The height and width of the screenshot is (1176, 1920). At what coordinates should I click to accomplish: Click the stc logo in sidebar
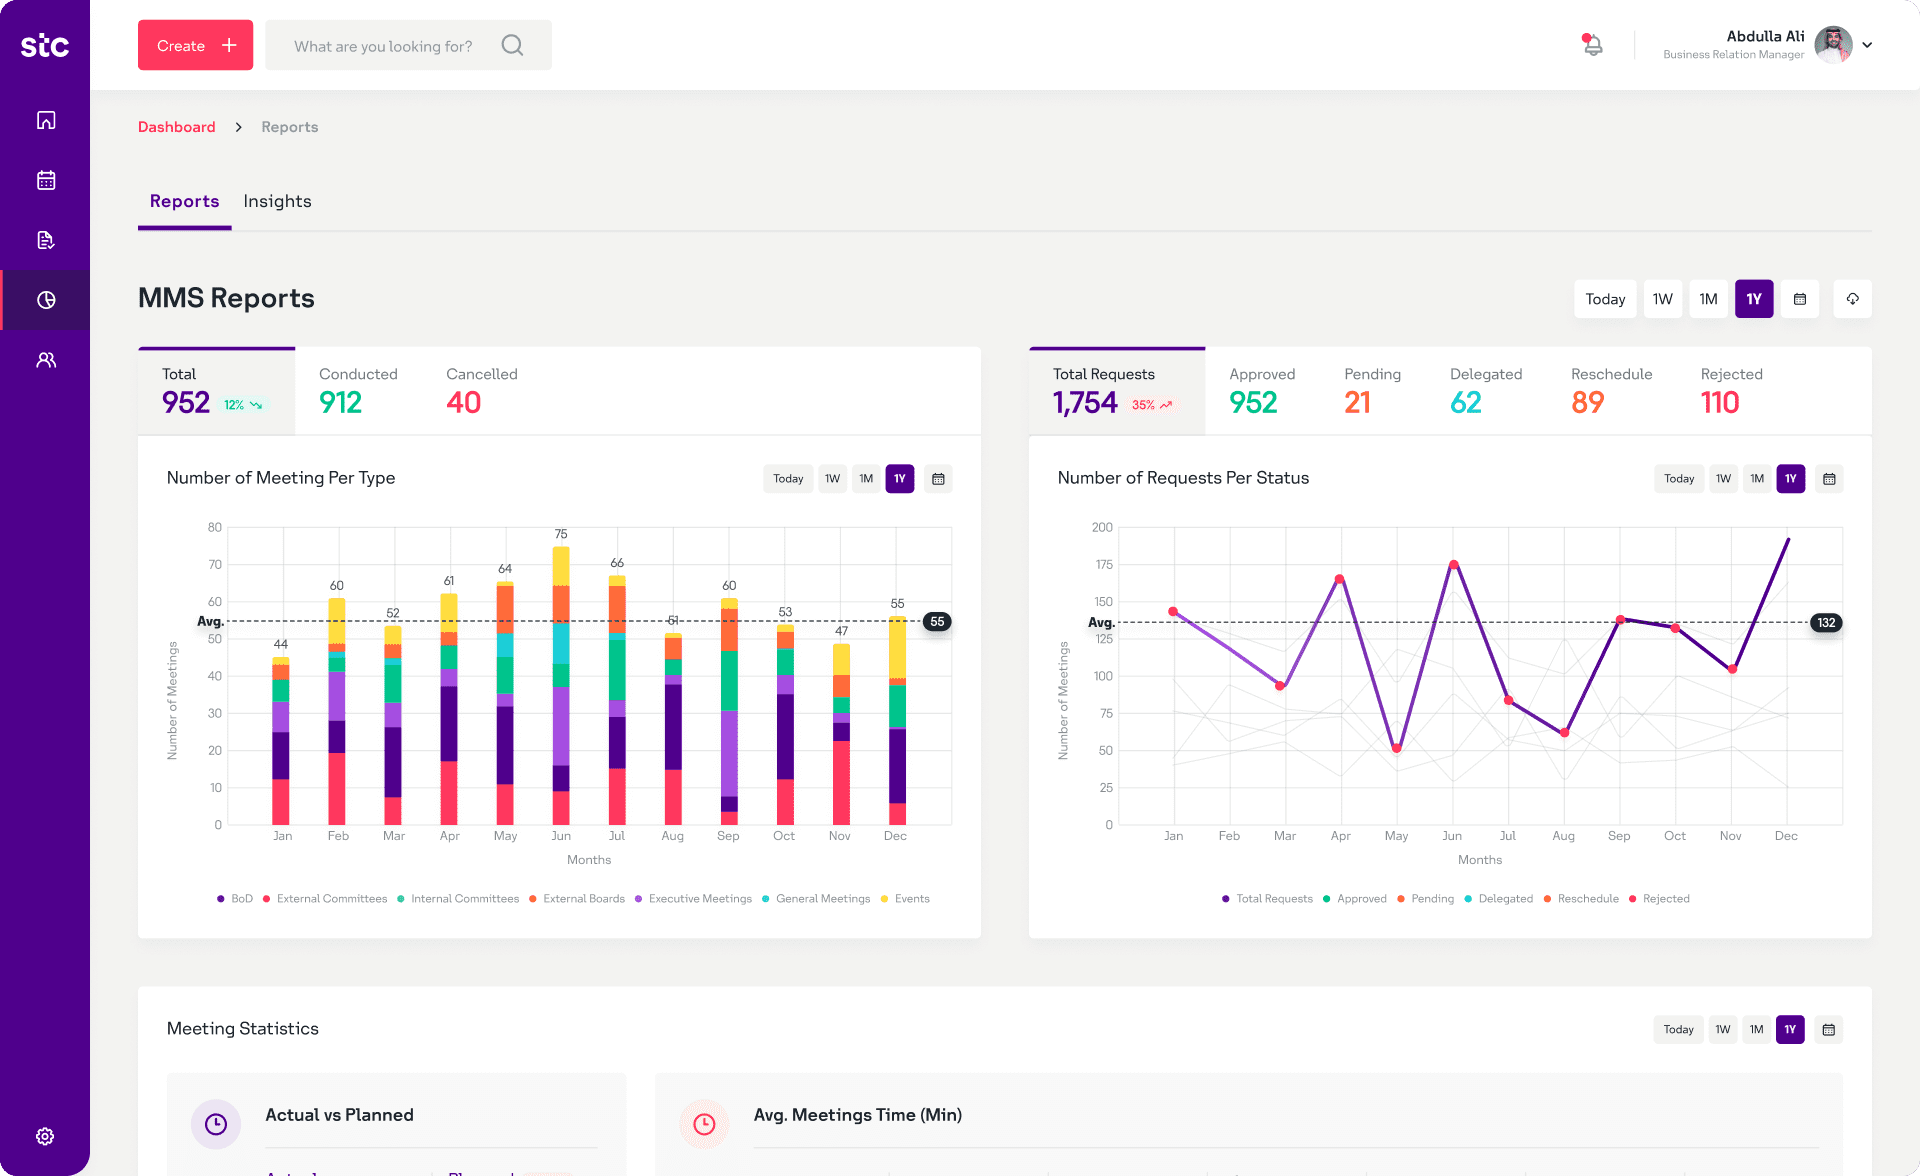[x=45, y=45]
